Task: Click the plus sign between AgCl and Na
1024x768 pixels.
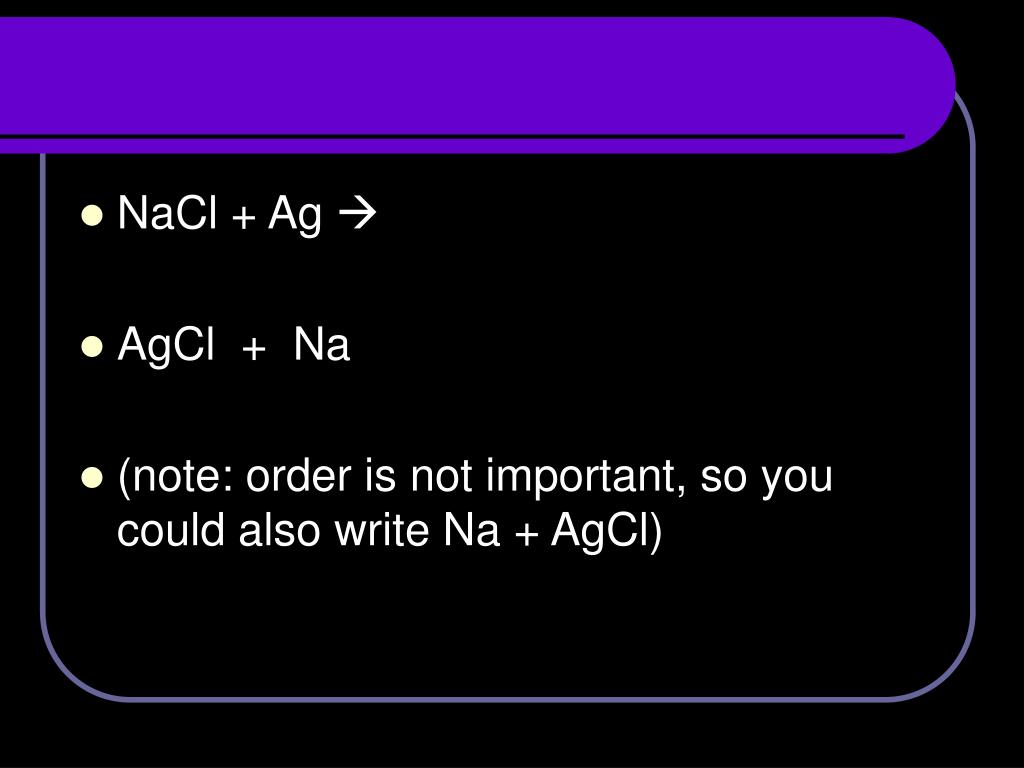Action: 254,348
